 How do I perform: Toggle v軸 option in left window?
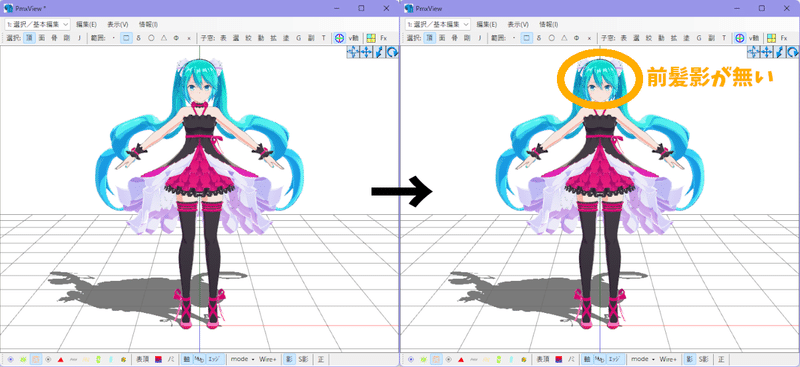coord(353,38)
